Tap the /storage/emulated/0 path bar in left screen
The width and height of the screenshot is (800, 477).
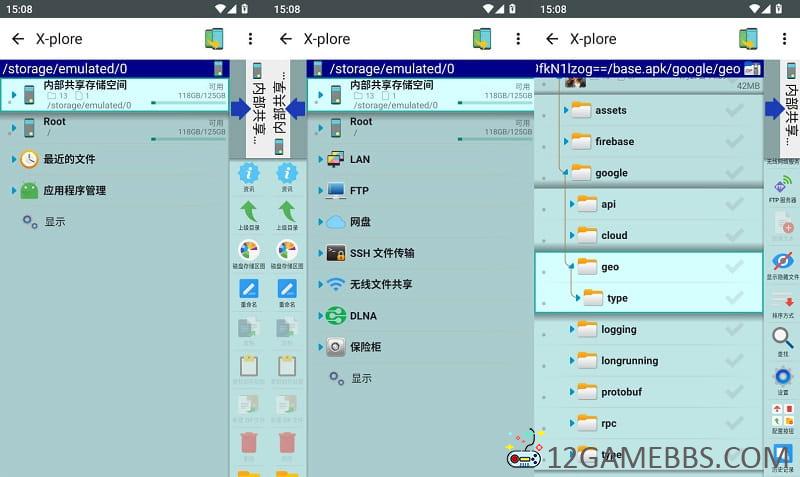[x=114, y=68]
